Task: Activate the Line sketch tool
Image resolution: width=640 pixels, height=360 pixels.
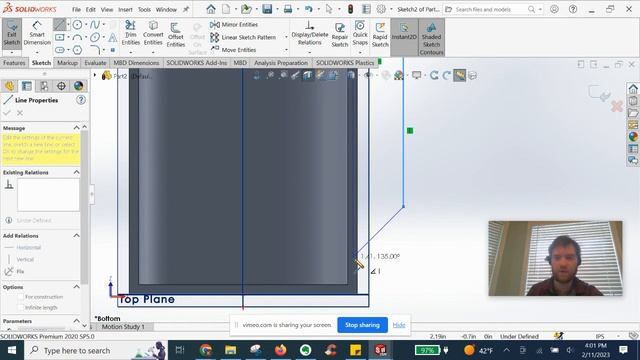Action: click(x=60, y=24)
